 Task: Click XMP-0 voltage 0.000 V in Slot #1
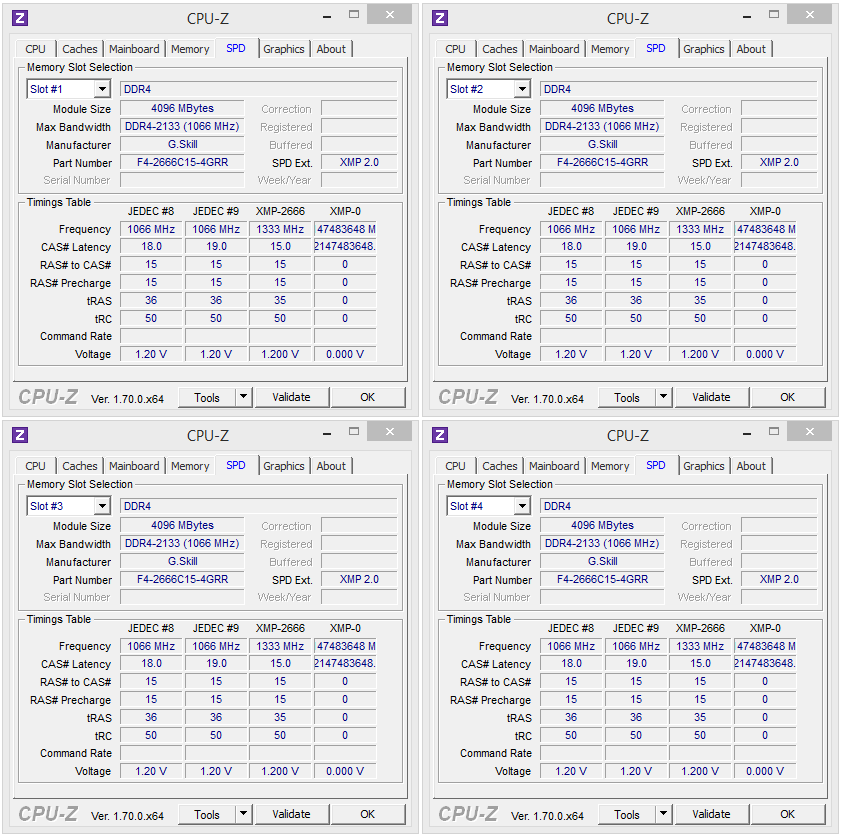click(345, 354)
